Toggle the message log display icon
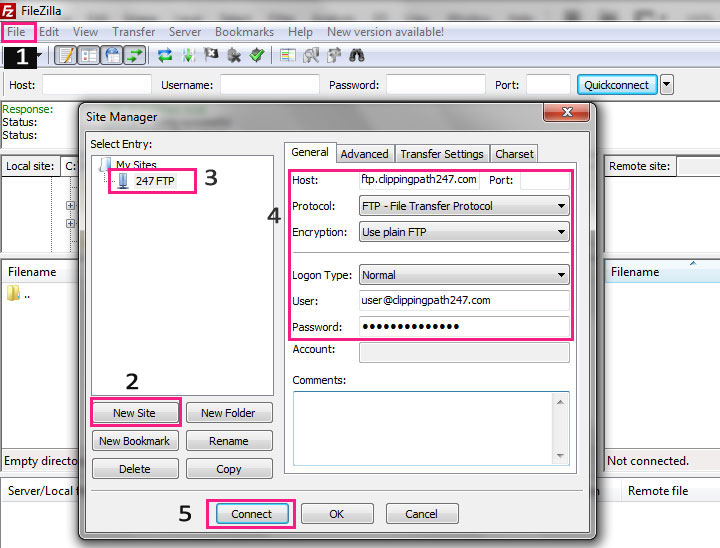This screenshot has width=720, height=548. 66,56
